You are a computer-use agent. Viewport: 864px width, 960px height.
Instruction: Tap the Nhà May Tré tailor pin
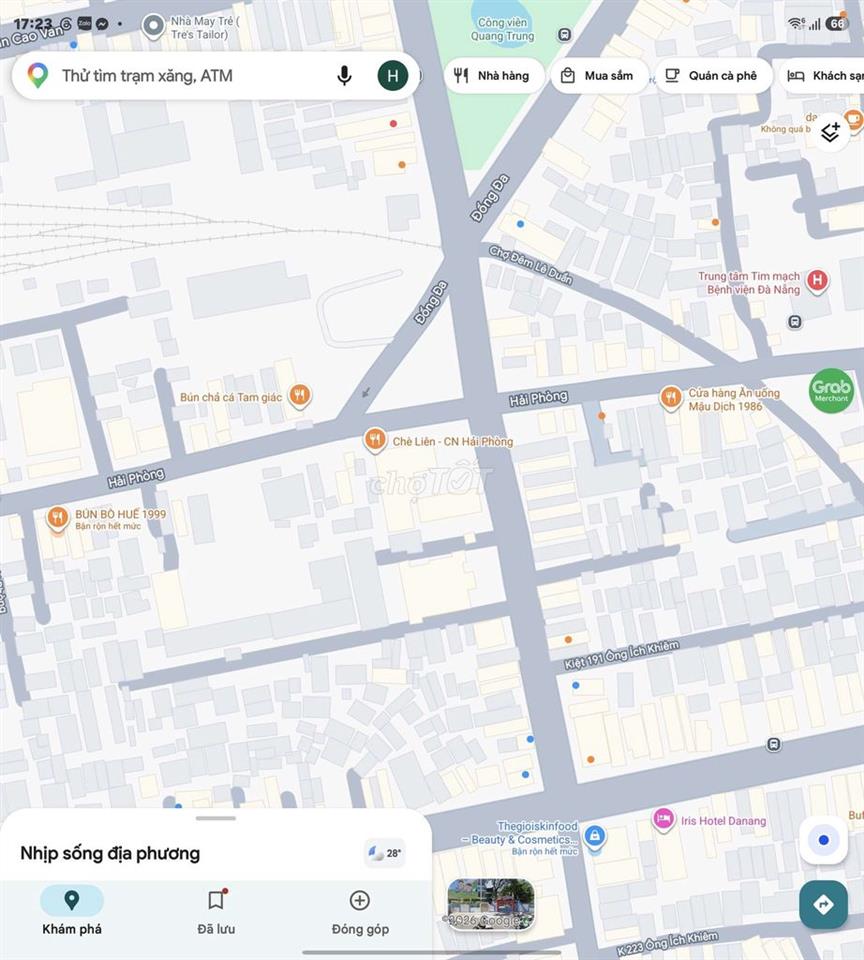pos(153,26)
